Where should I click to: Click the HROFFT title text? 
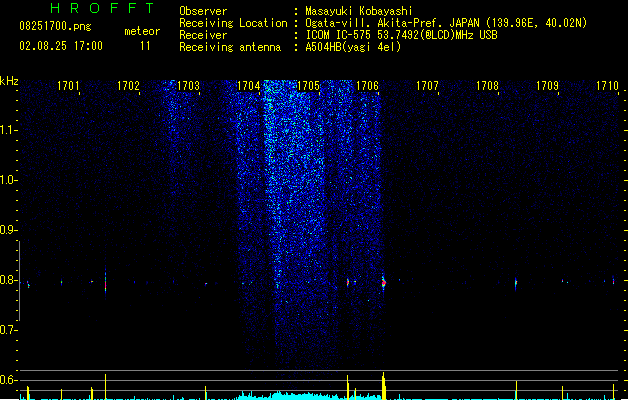[x=102, y=8]
